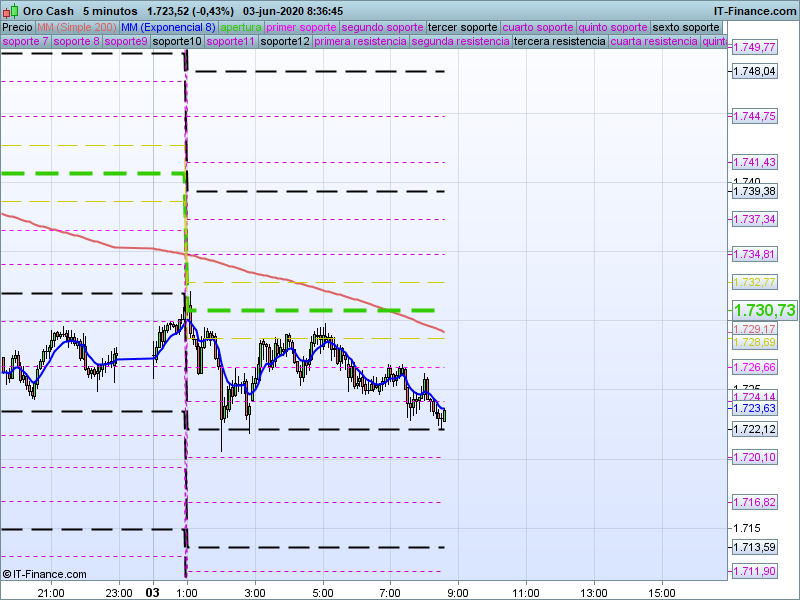Click the 5 minutos timeframe text
Screen dimensions: 800x600
pyautogui.click(x=110, y=10)
